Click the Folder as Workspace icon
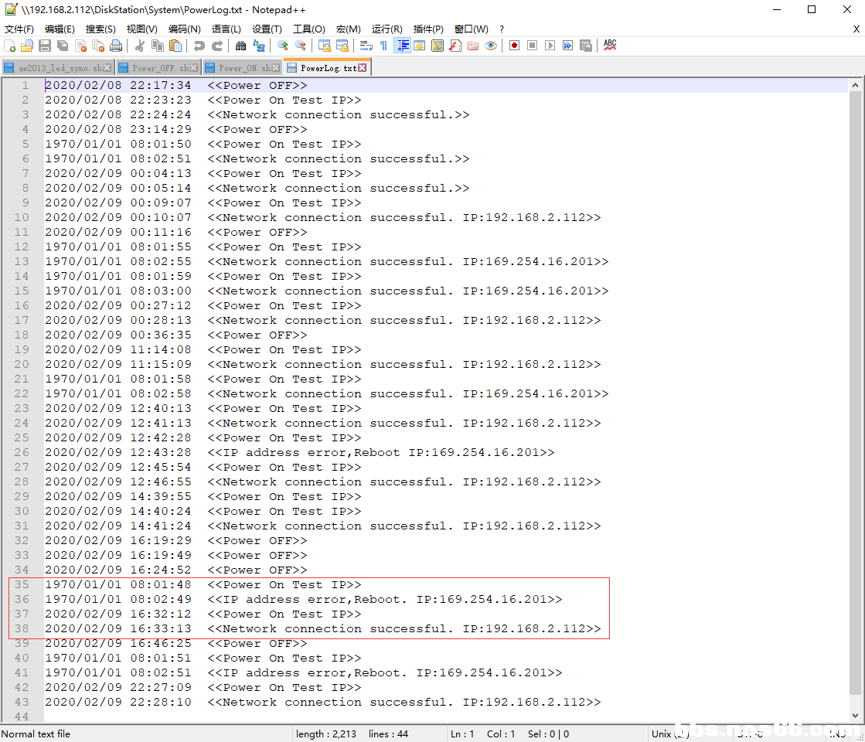Image resolution: width=865 pixels, height=742 pixels. pyautogui.click(x=473, y=46)
